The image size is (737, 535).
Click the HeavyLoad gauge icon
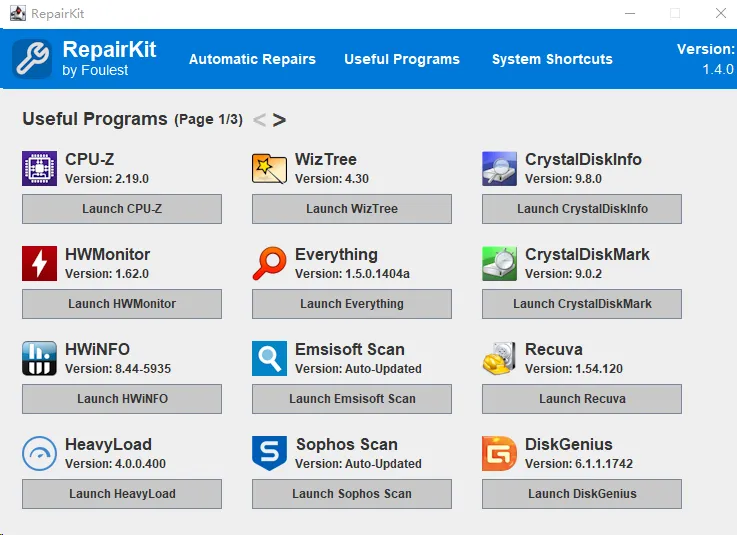(39, 453)
